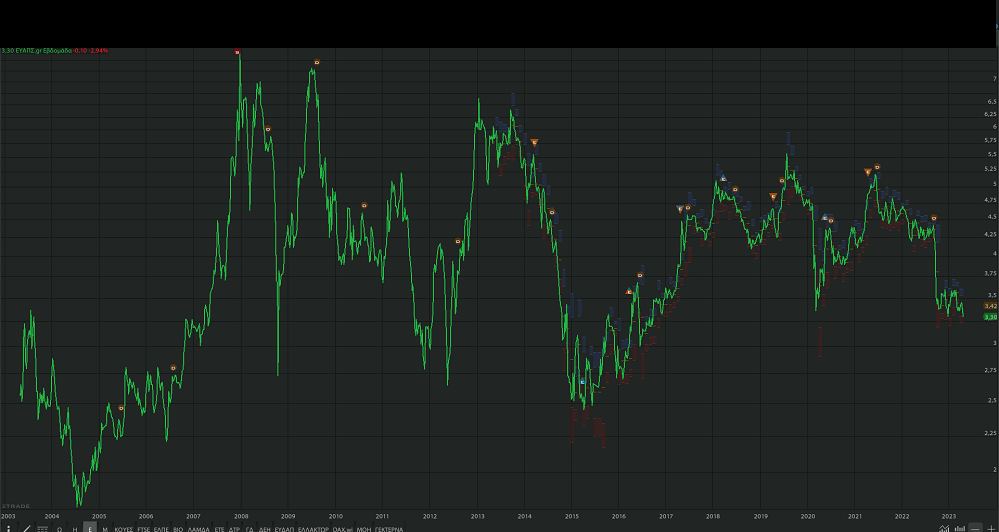The height and width of the screenshot is (532, 999).
Task: Load the ΕΤΕ symbol chart
Action: coord(219,529)
